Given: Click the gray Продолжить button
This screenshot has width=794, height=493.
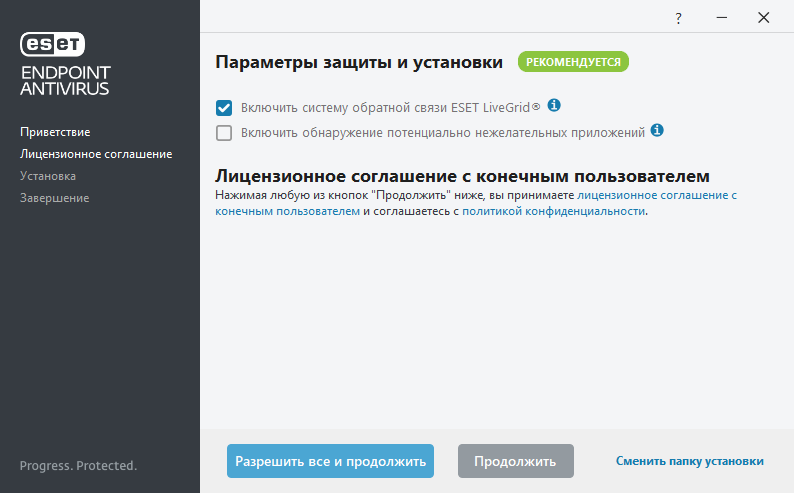Looking at the screenshot, I should pos(515,461).
